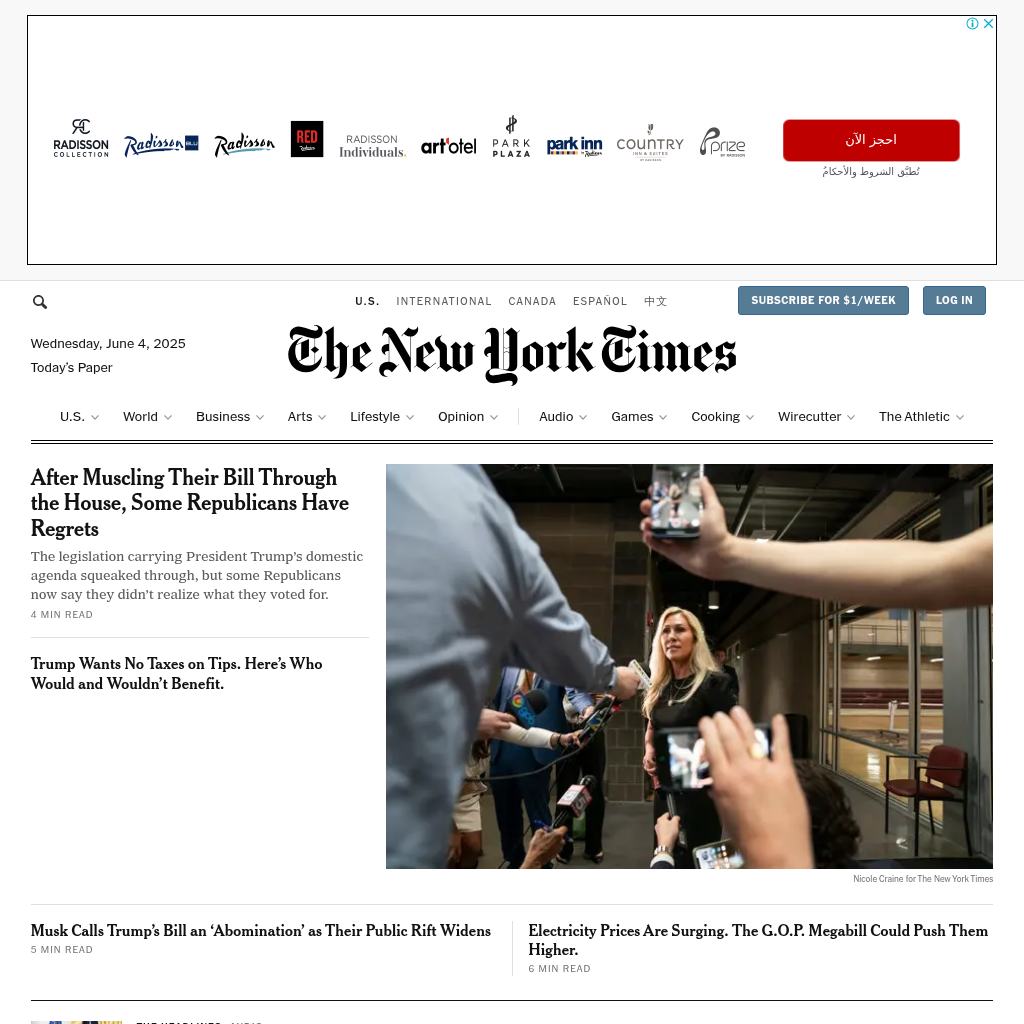Click the Radisson RED logo

pos(307,139)
